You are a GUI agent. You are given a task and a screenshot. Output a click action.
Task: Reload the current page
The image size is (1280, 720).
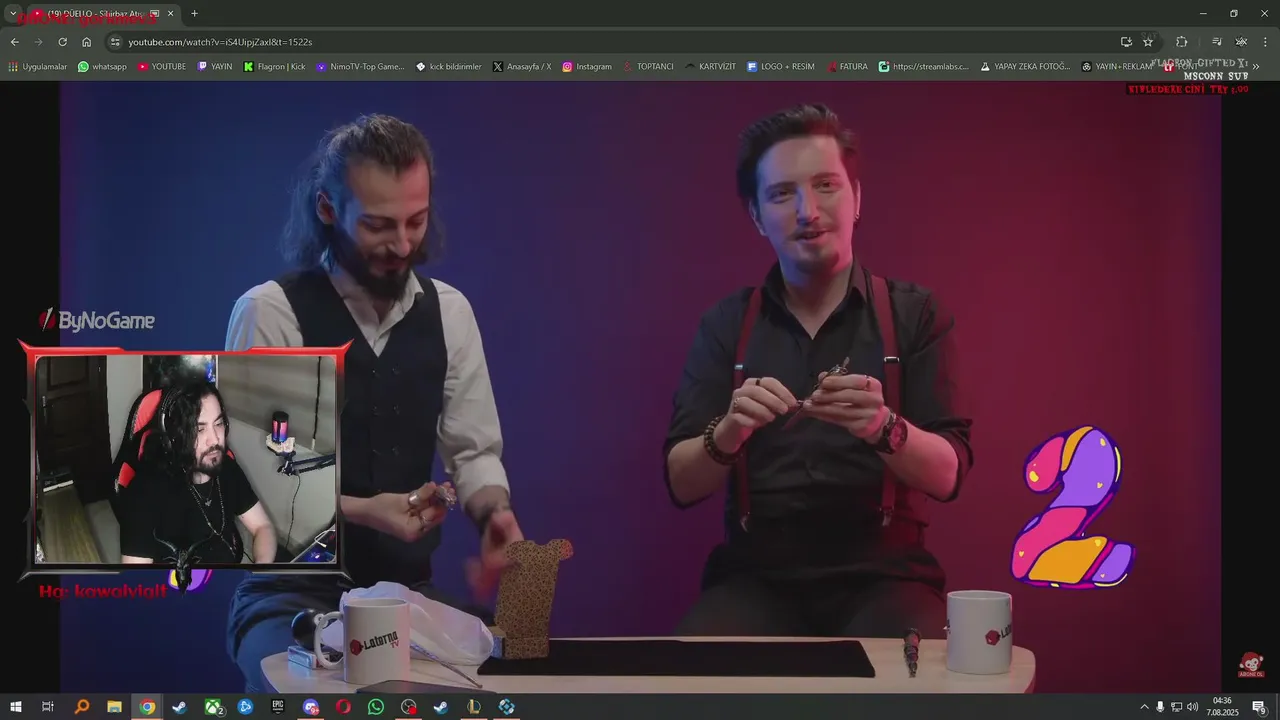[62, 42]
